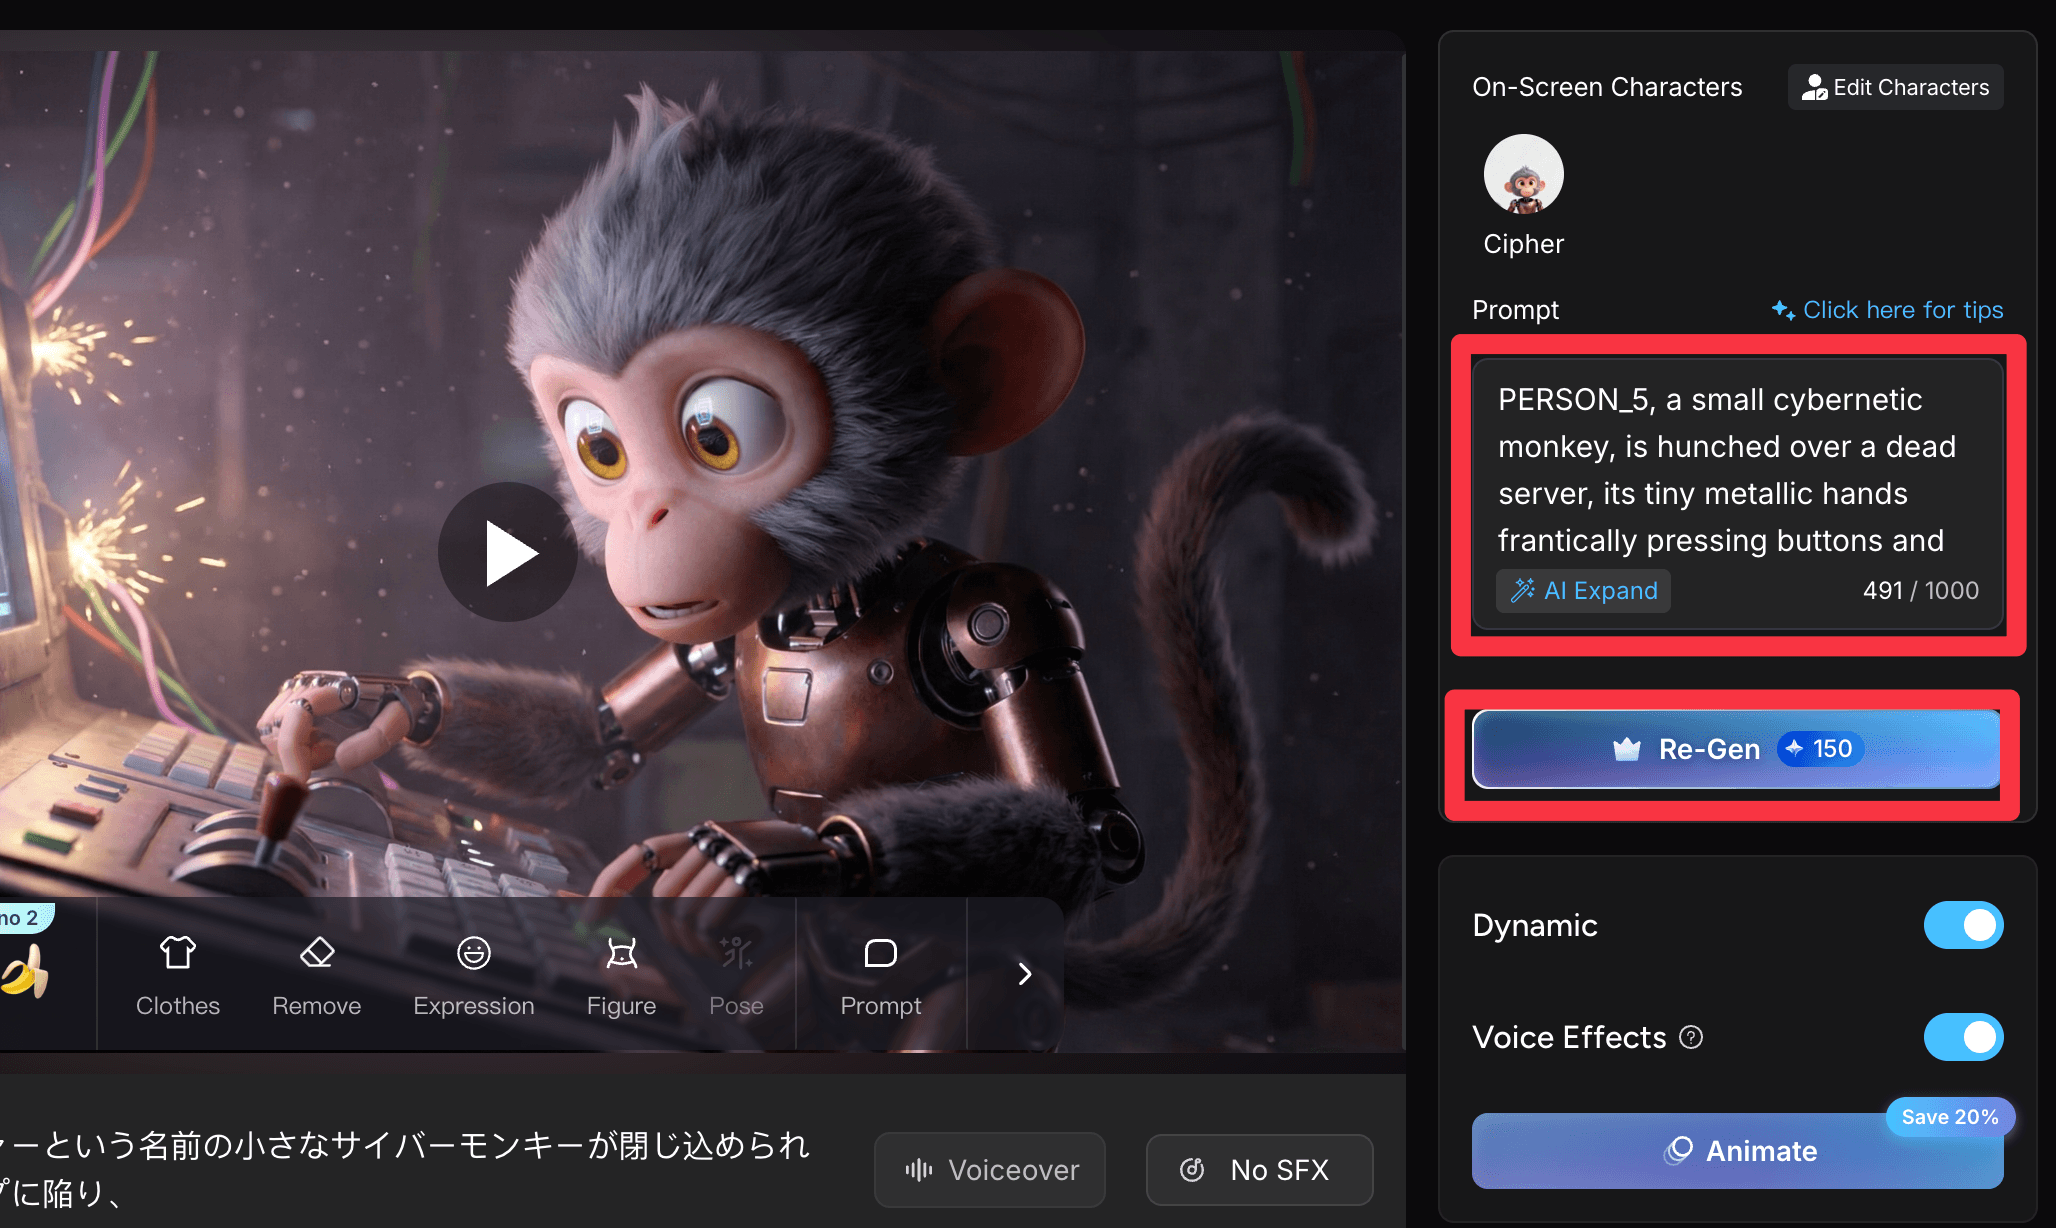
Task: Open Click here for tips link
Action: (x=1888, y=310)
